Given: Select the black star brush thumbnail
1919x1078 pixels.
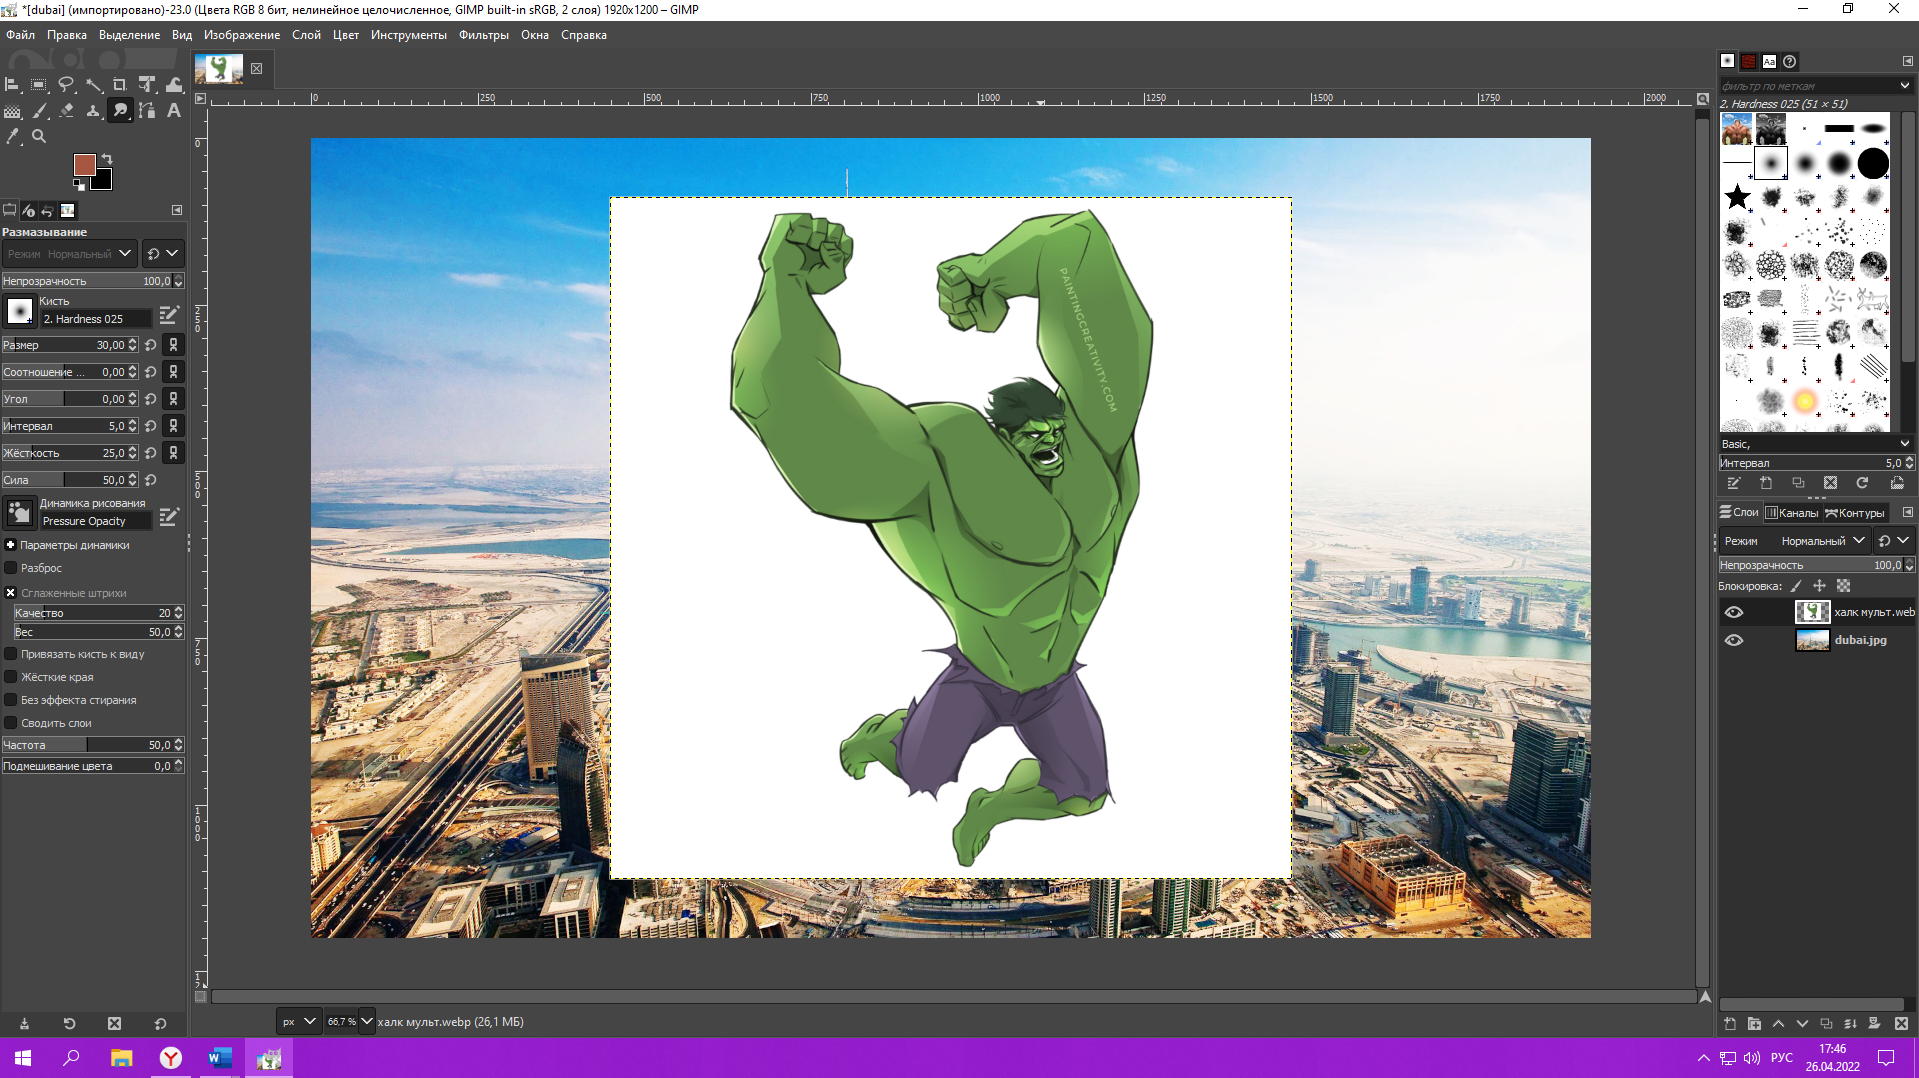Looking at the screenshot, I should click(x=1737, y=197).
